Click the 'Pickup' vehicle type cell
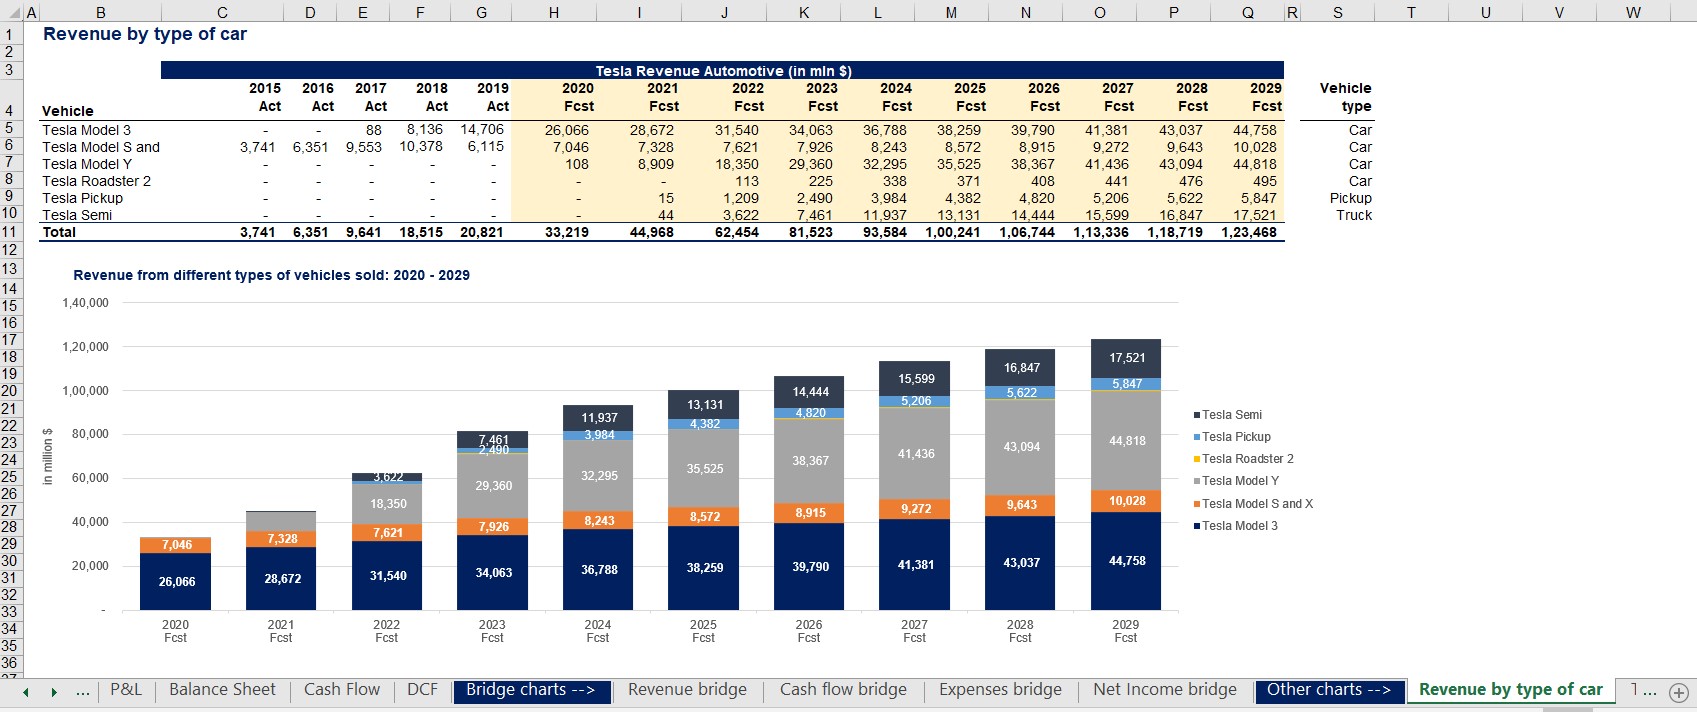 [1351, 198]
